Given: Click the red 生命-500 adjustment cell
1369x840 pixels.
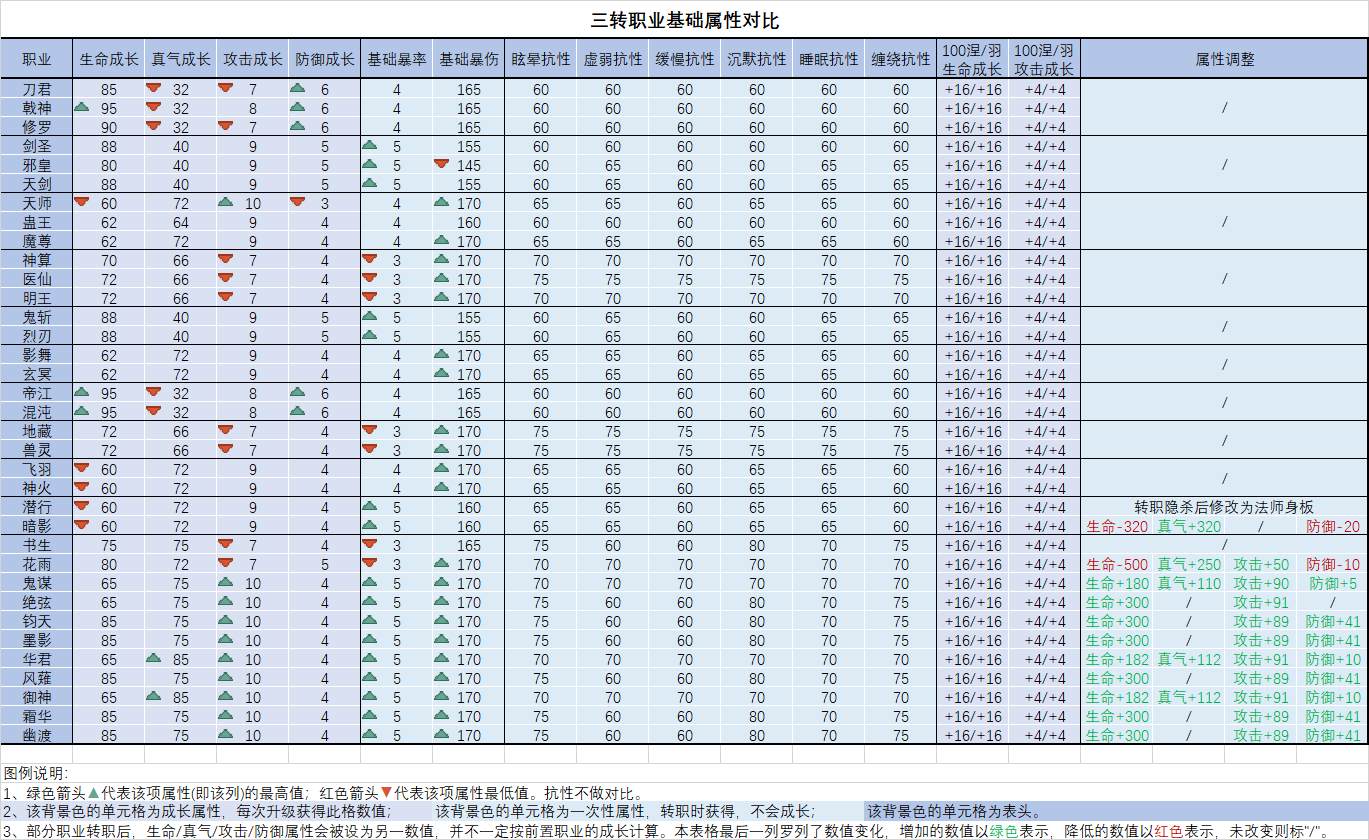Looking at the screenshot, I should point(1117,564).
